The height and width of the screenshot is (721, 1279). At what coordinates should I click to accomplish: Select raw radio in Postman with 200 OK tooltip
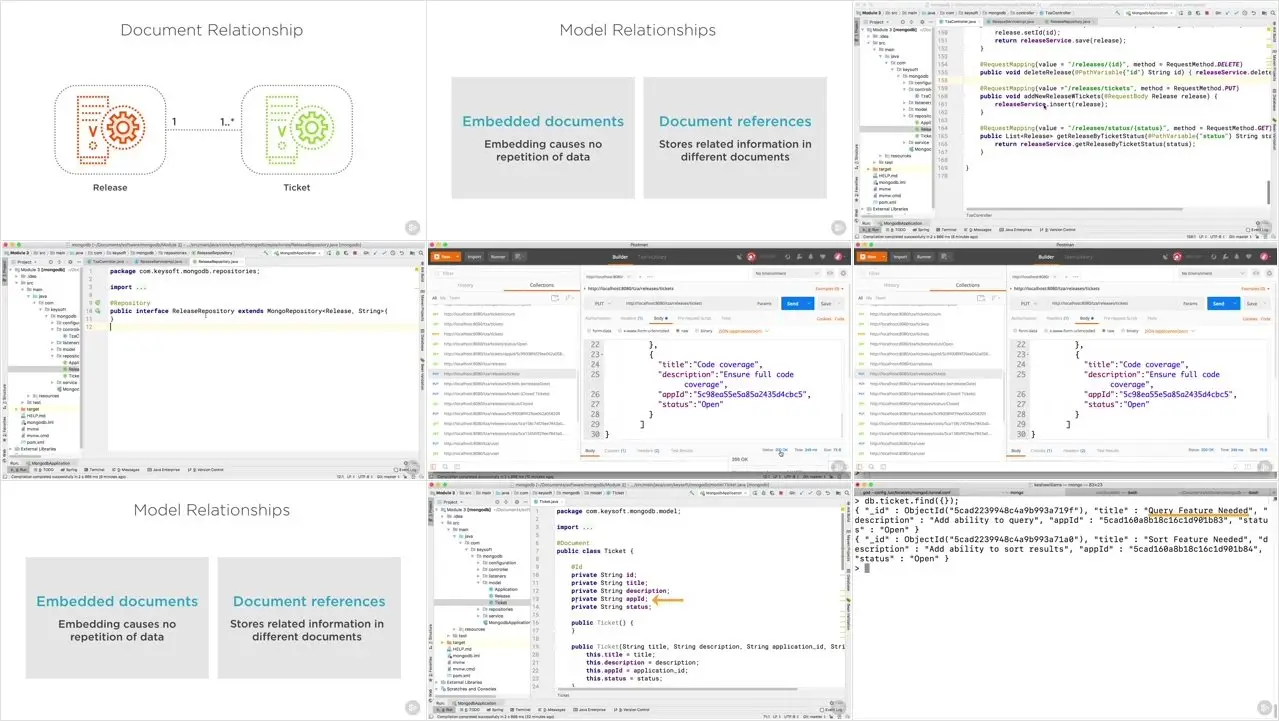coord(679,330)
